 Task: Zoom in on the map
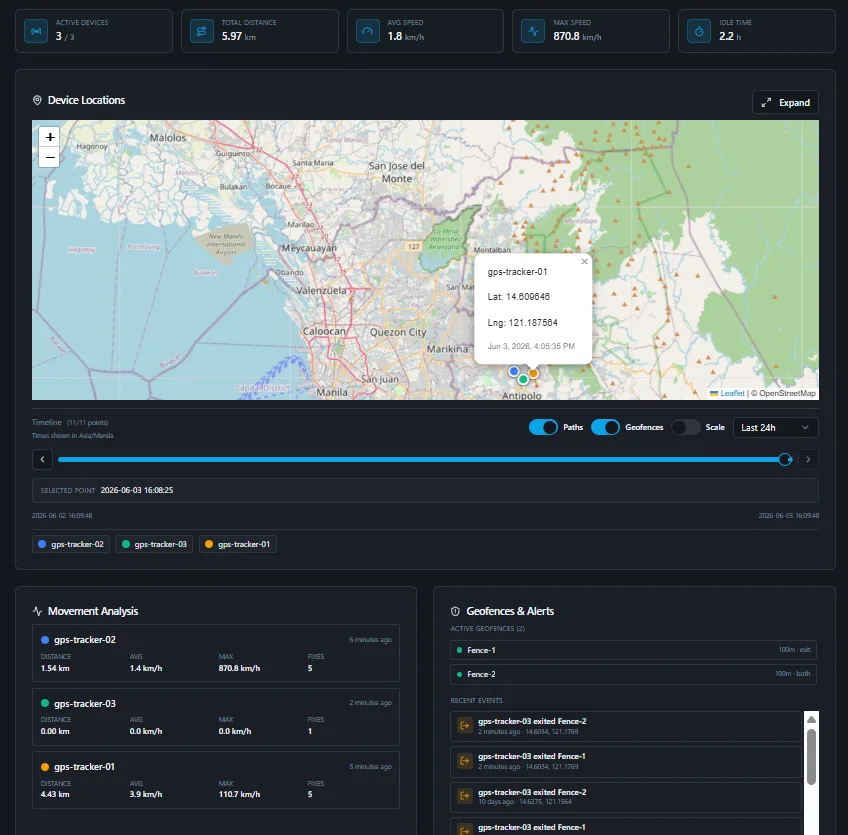[x=50, y=137]
